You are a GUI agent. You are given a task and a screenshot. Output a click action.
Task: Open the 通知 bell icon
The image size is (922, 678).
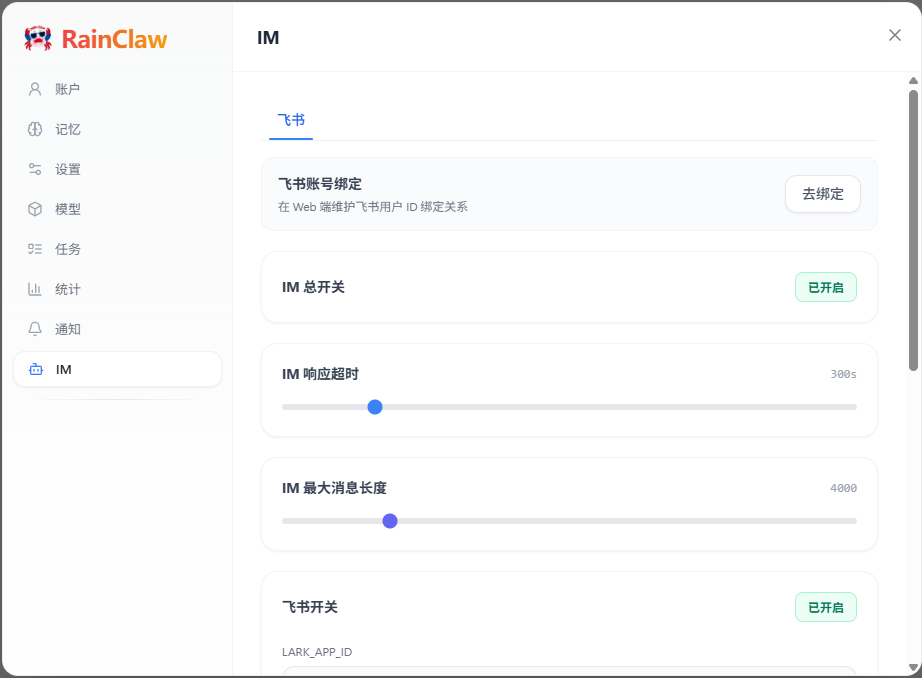[x=35, y=329]
